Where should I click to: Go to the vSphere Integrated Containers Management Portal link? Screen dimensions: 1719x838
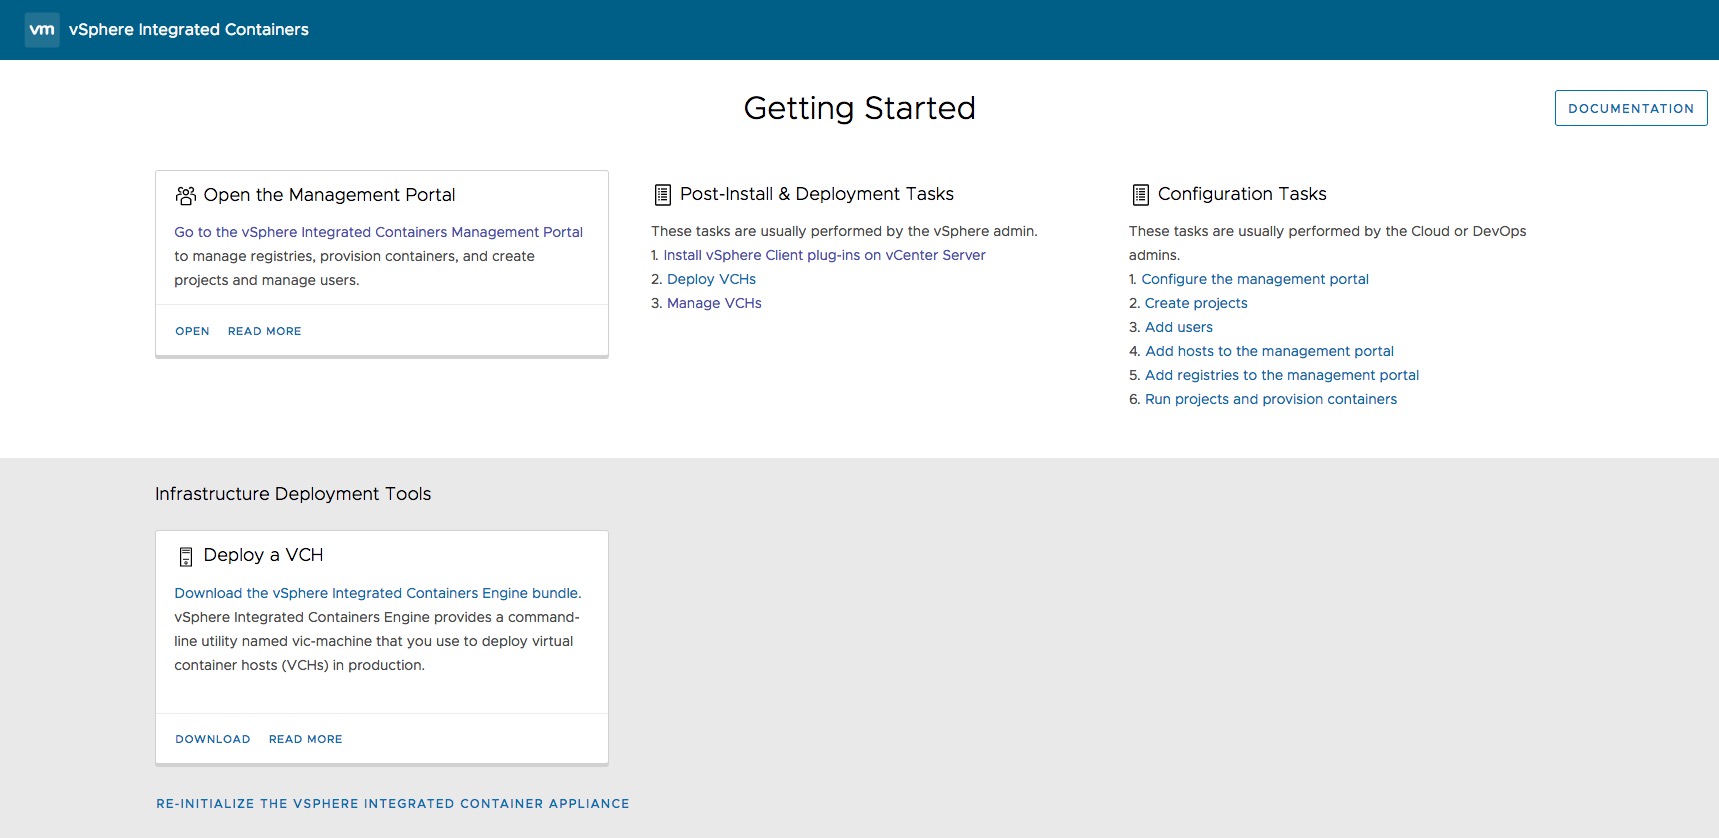378,232
